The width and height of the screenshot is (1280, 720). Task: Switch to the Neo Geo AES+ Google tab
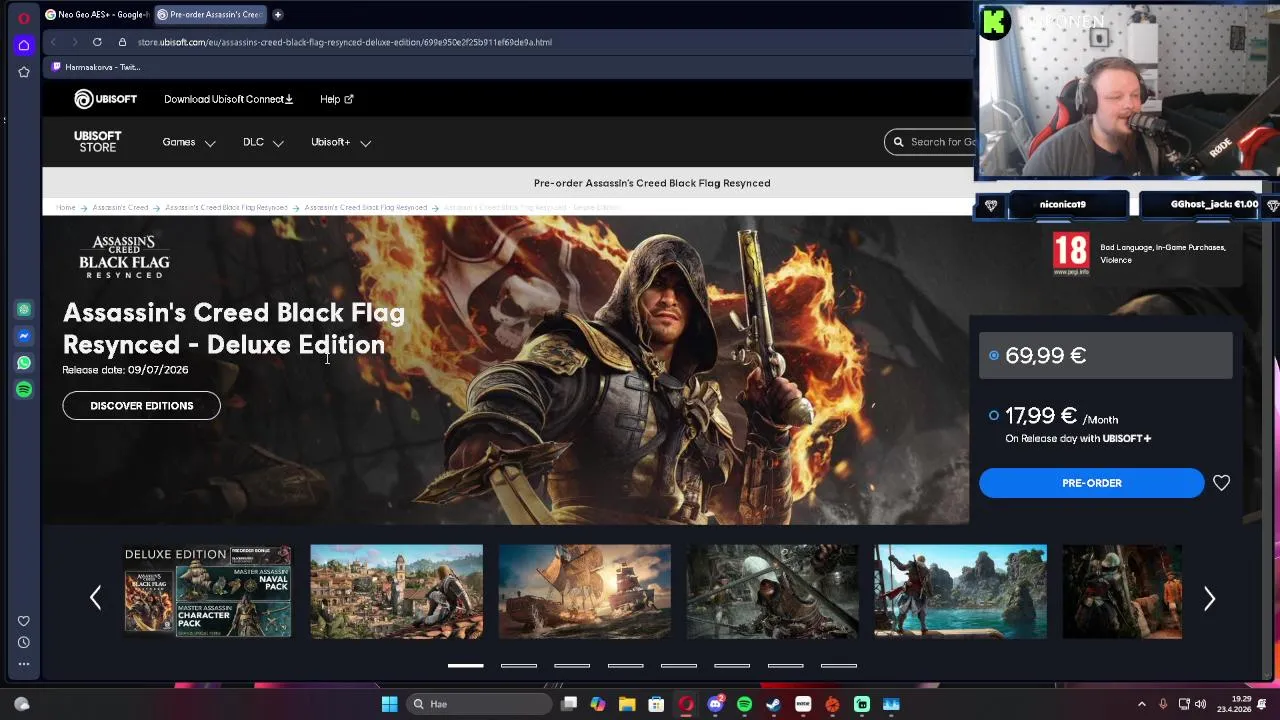[x=96, y=14]
